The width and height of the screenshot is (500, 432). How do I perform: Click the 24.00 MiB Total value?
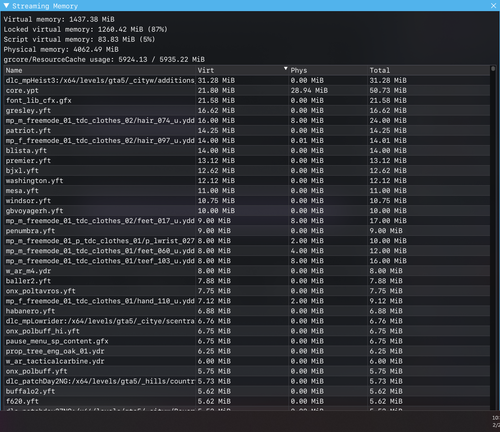coord(388,120)
